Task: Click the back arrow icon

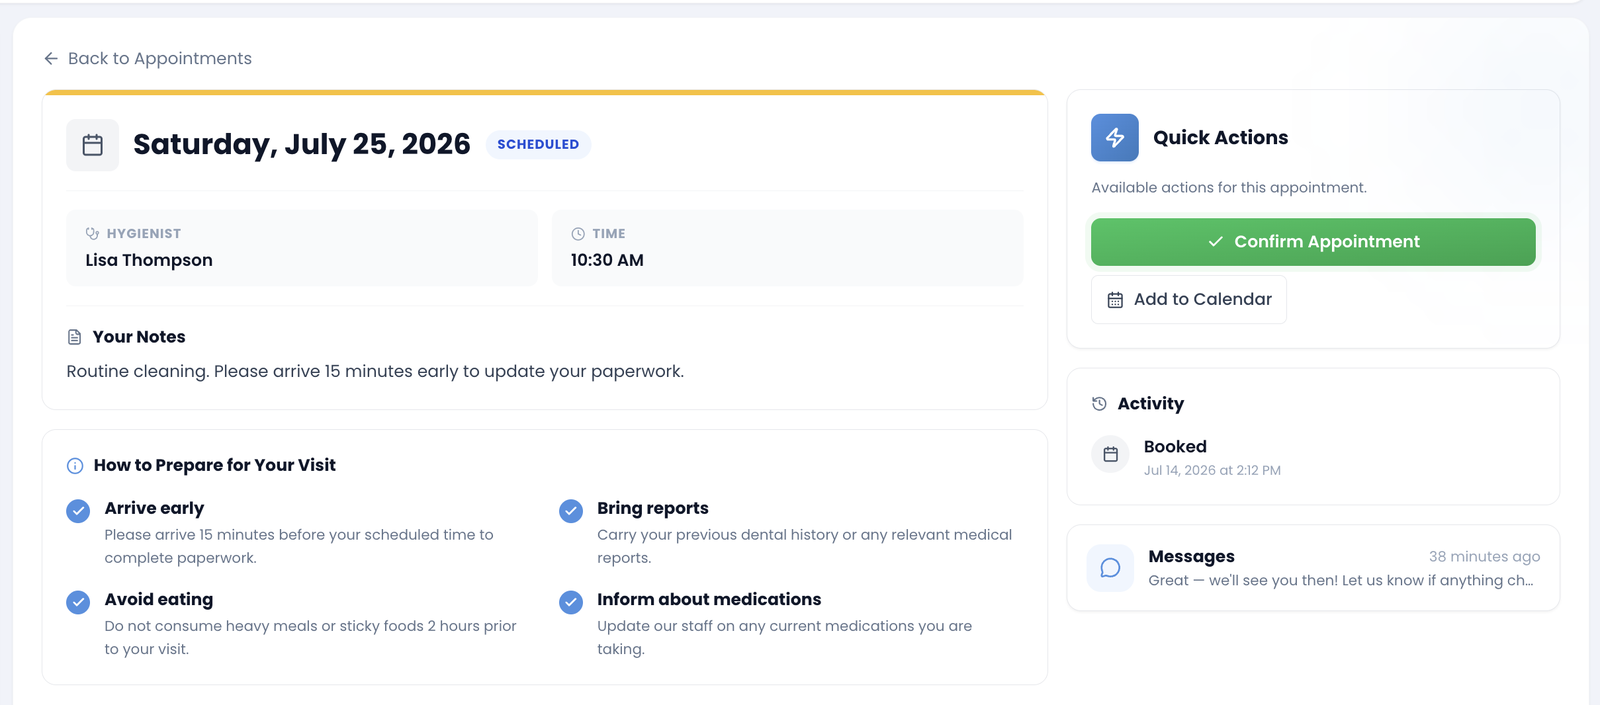Action: (51, 59)
